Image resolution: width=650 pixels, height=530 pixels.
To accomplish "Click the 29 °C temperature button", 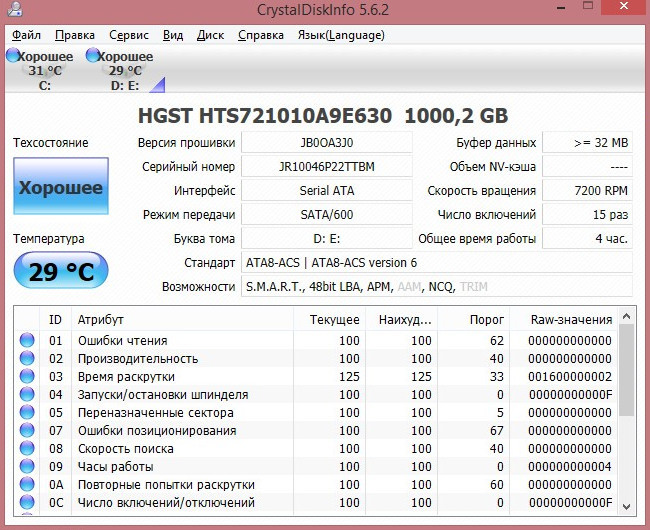I will point(61,271).
